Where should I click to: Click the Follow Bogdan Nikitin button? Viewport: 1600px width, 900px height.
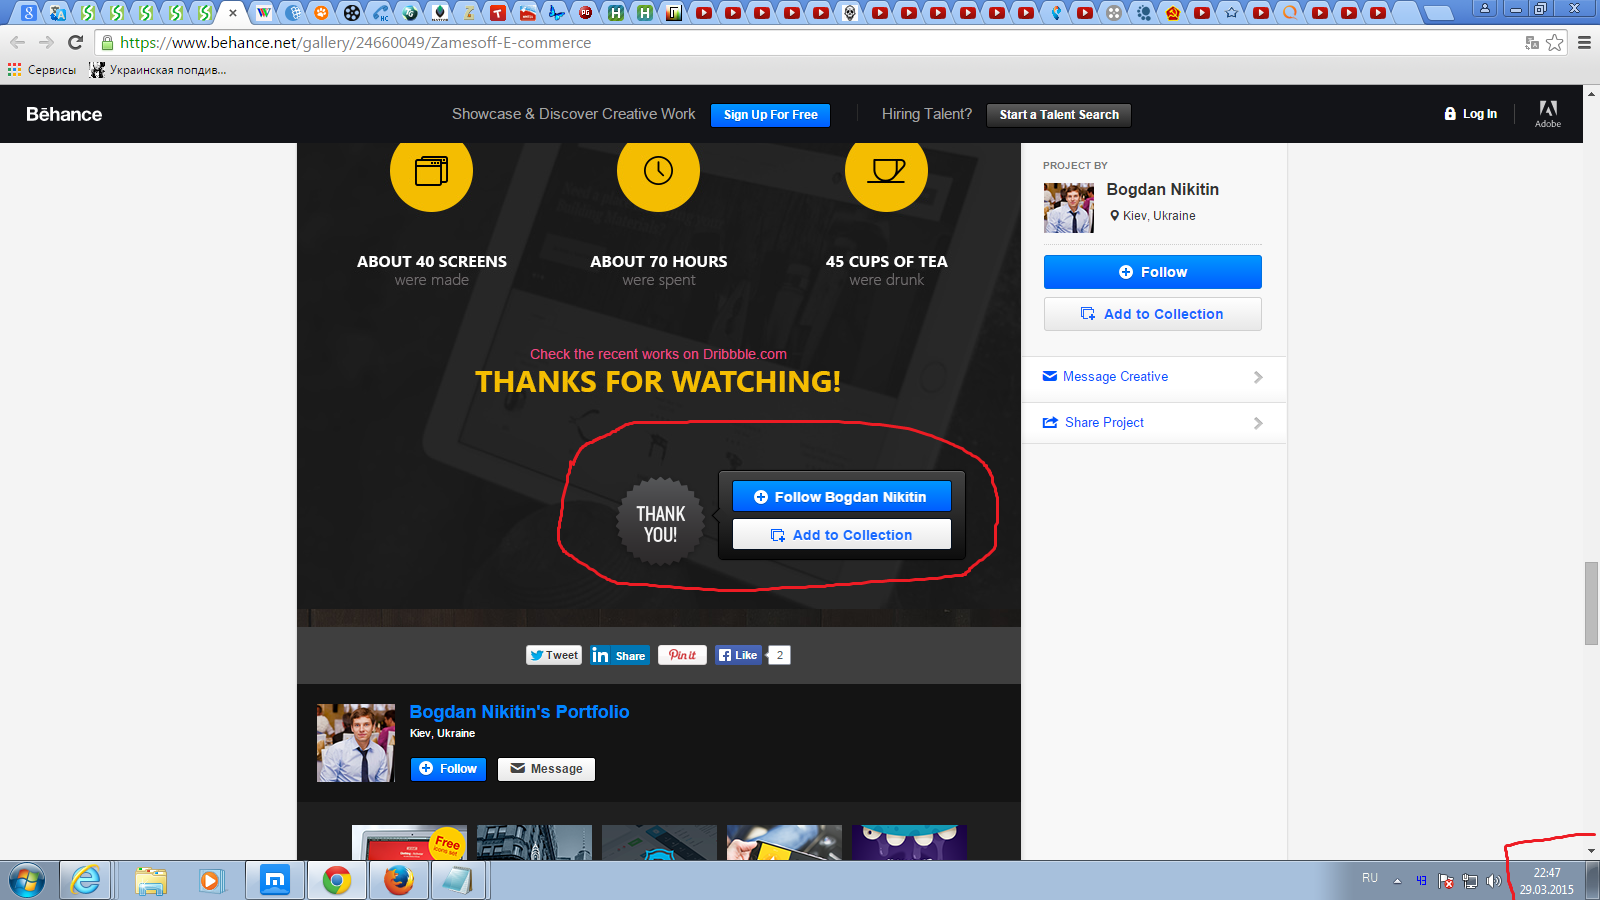coord(841,497)
